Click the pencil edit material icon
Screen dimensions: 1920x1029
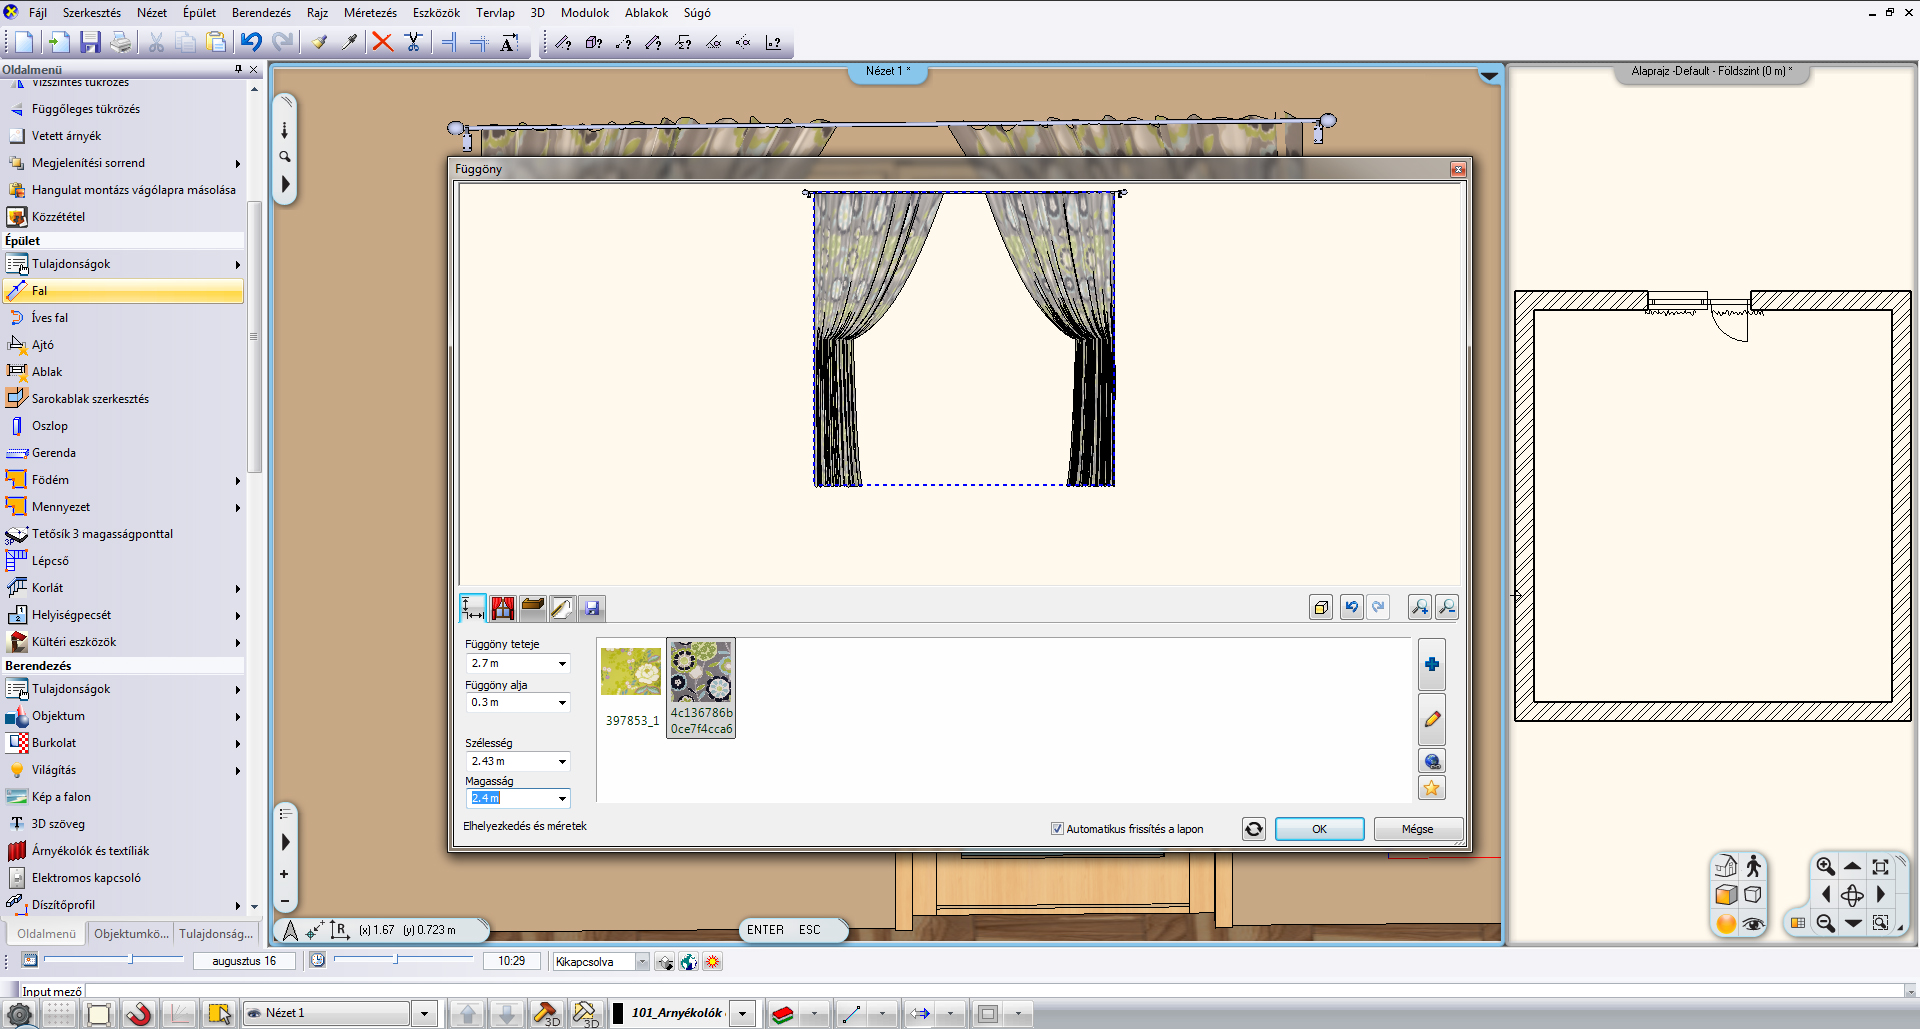tap(1432, 719)
